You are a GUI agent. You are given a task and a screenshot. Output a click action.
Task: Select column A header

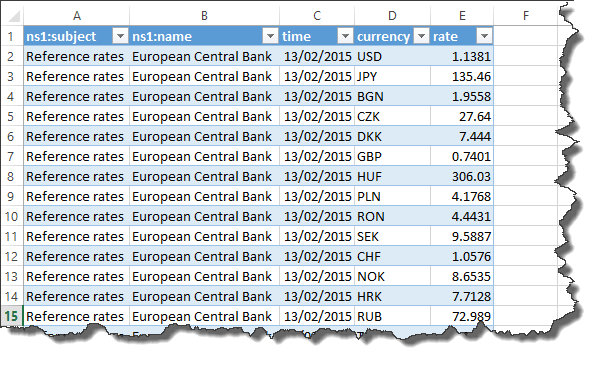pyautogui.click(x=77, y=16)
